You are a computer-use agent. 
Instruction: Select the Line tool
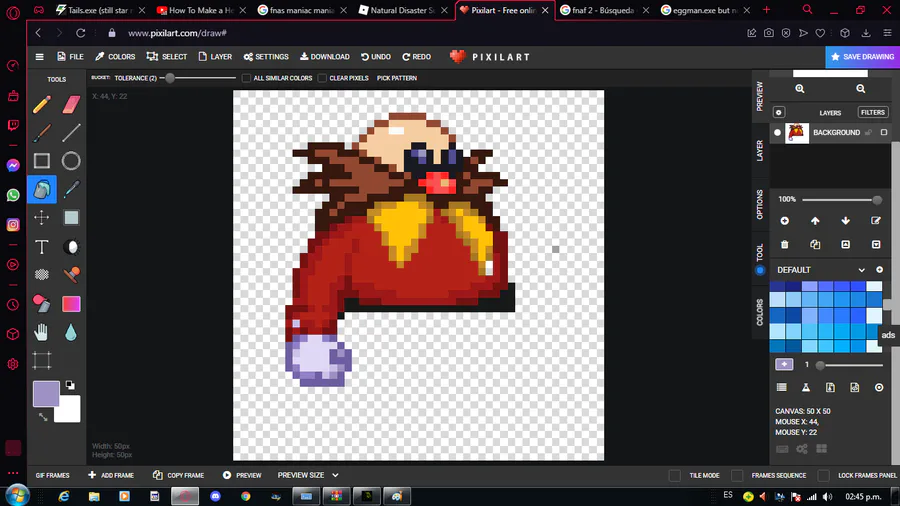pos(71,133)
